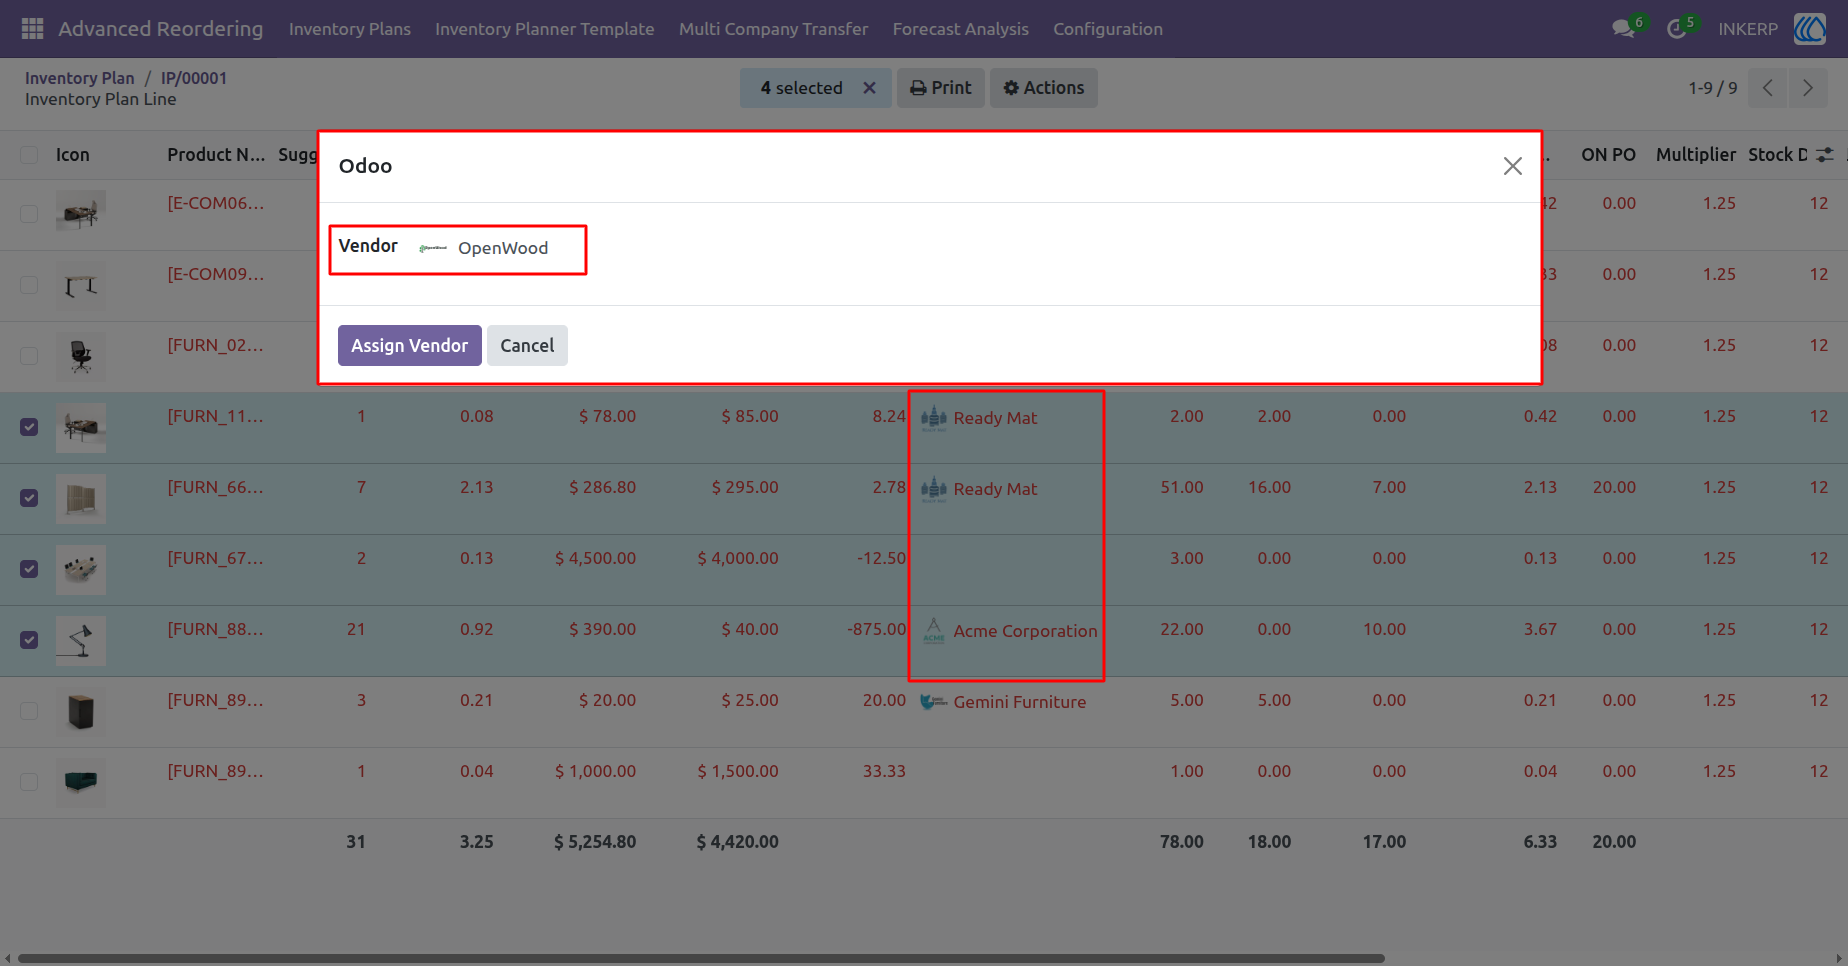The width and height of the screenshot is (1848, 966).
Task: Open the activities clock icon
Action: [1677, 29]
